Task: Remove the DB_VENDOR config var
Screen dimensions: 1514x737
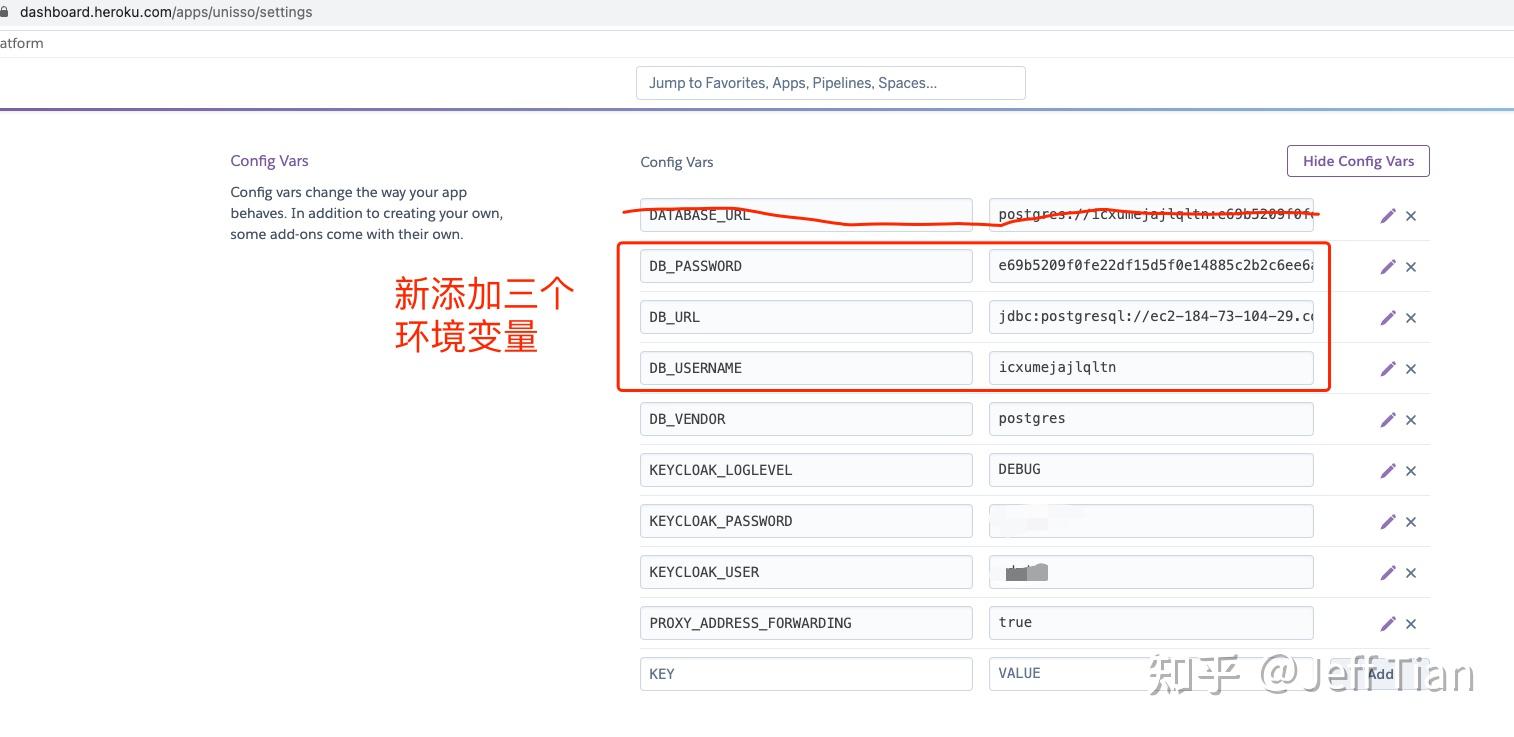Action: (x=1411, y=419)
